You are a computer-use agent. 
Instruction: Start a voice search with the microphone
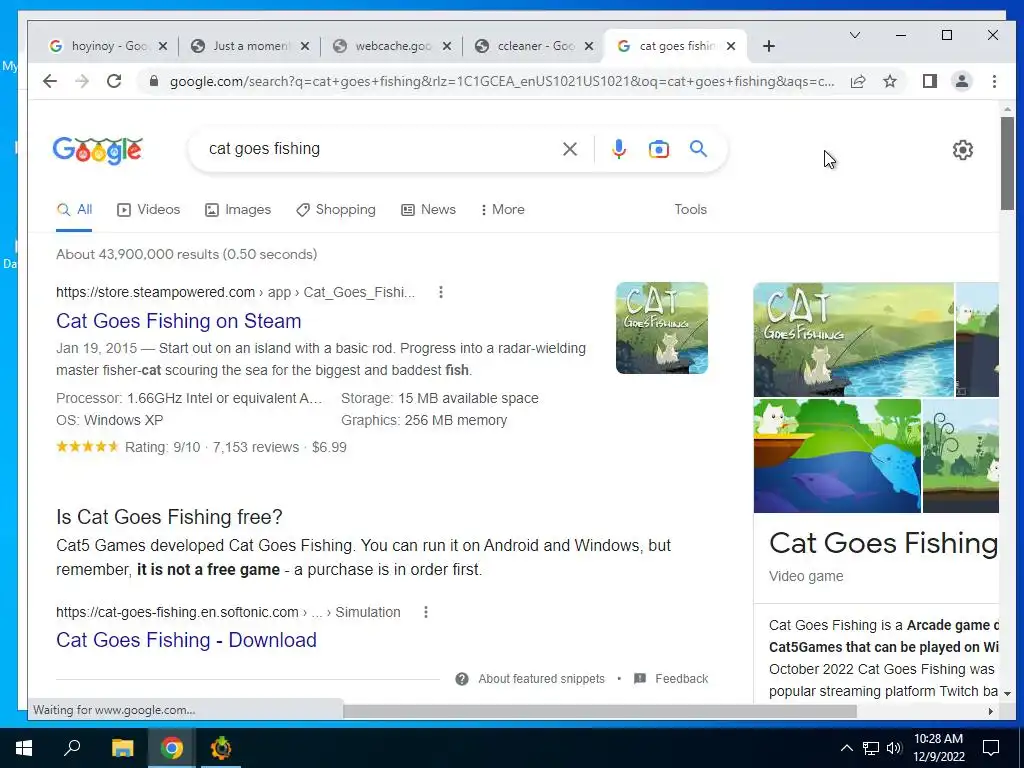tap(618, 149)
